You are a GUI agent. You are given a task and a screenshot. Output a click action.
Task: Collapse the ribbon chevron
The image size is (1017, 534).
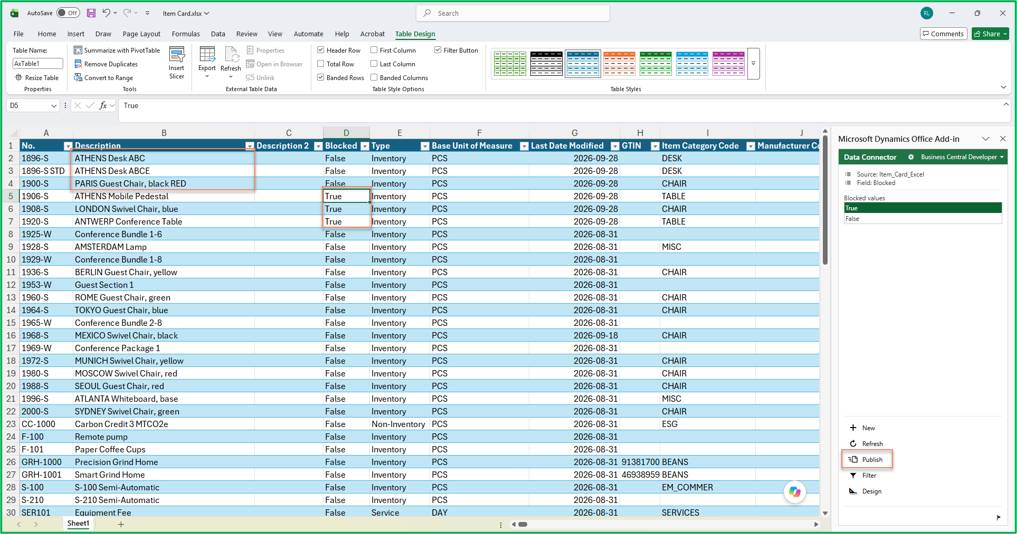(x=1003, y=87)
